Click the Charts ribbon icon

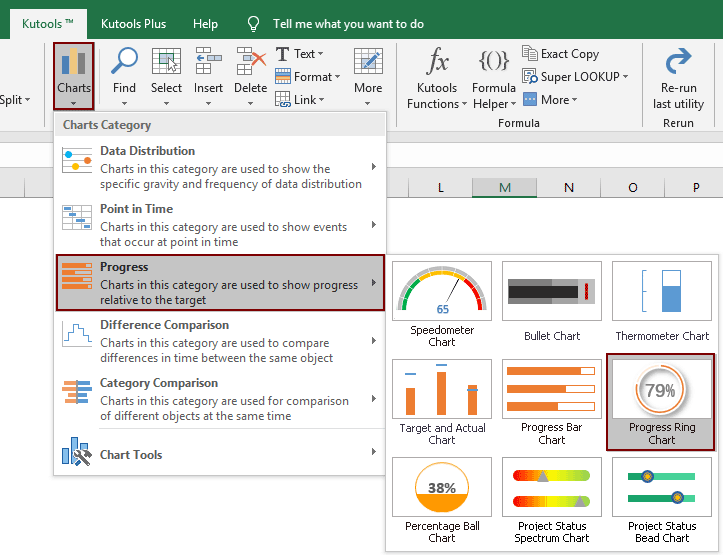pos(73,73)
